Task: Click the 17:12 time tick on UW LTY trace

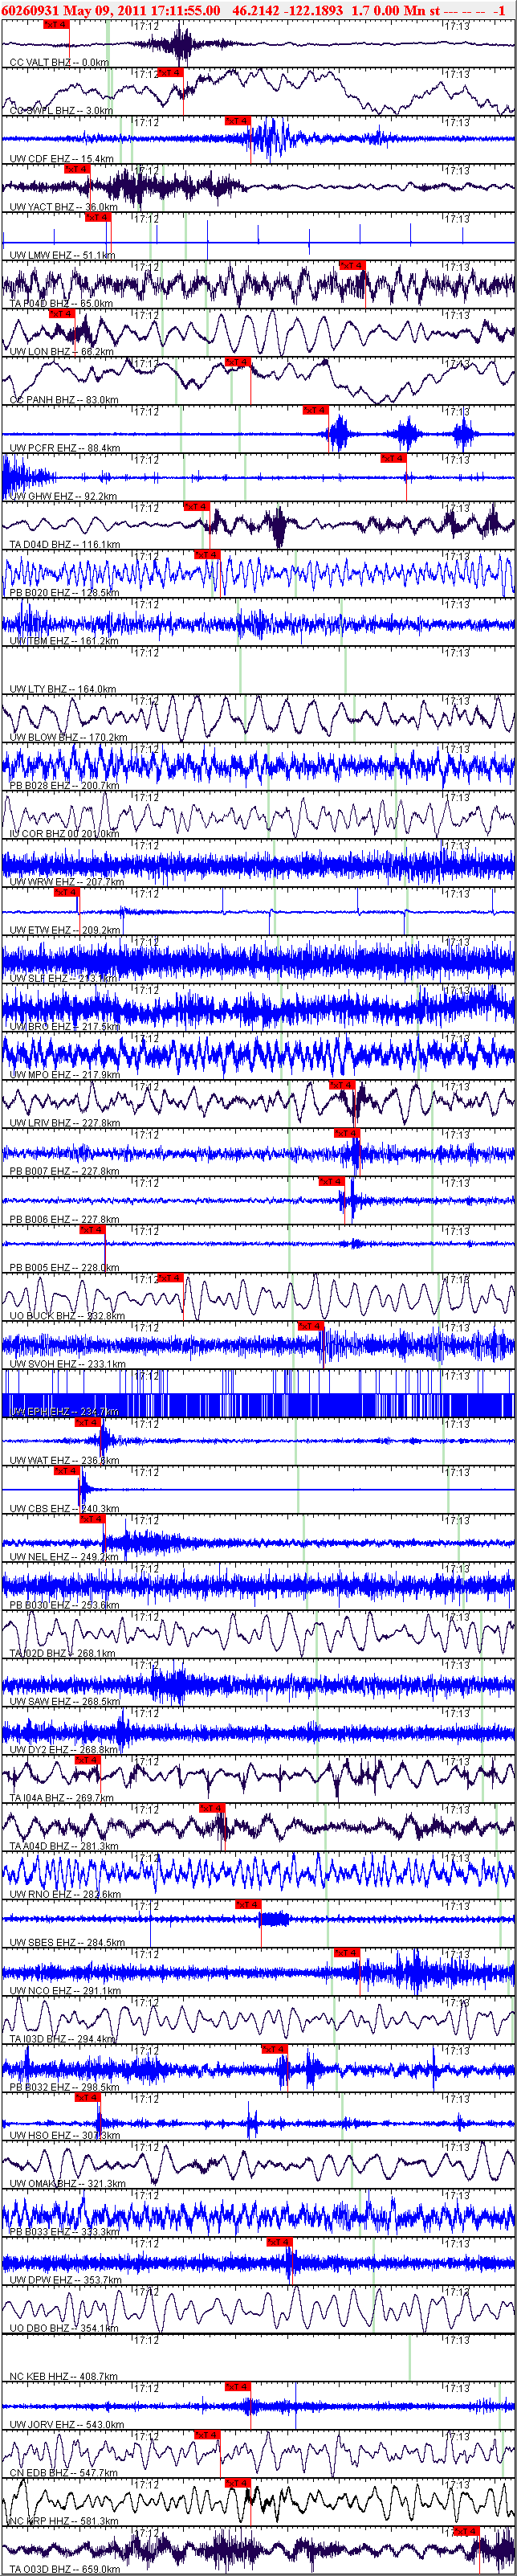Action: click(147, 653)
